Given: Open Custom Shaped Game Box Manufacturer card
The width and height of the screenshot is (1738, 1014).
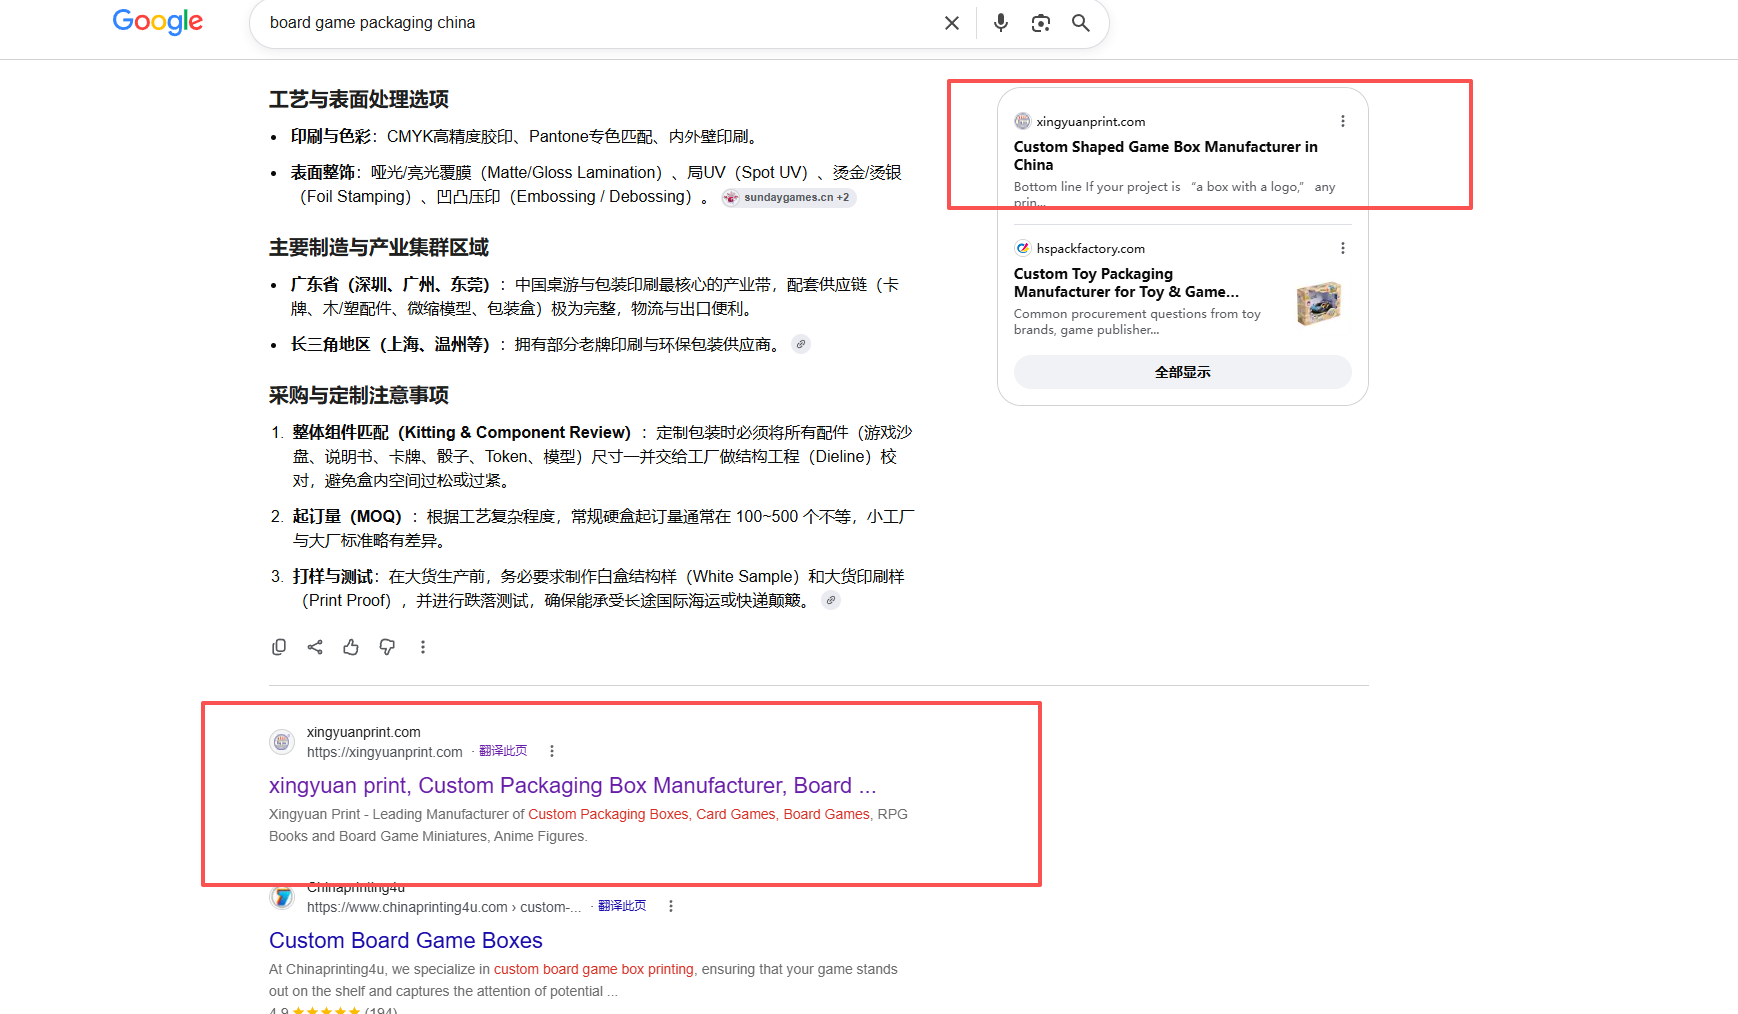Looking at the screenshot, I should tap(1166, 156).
